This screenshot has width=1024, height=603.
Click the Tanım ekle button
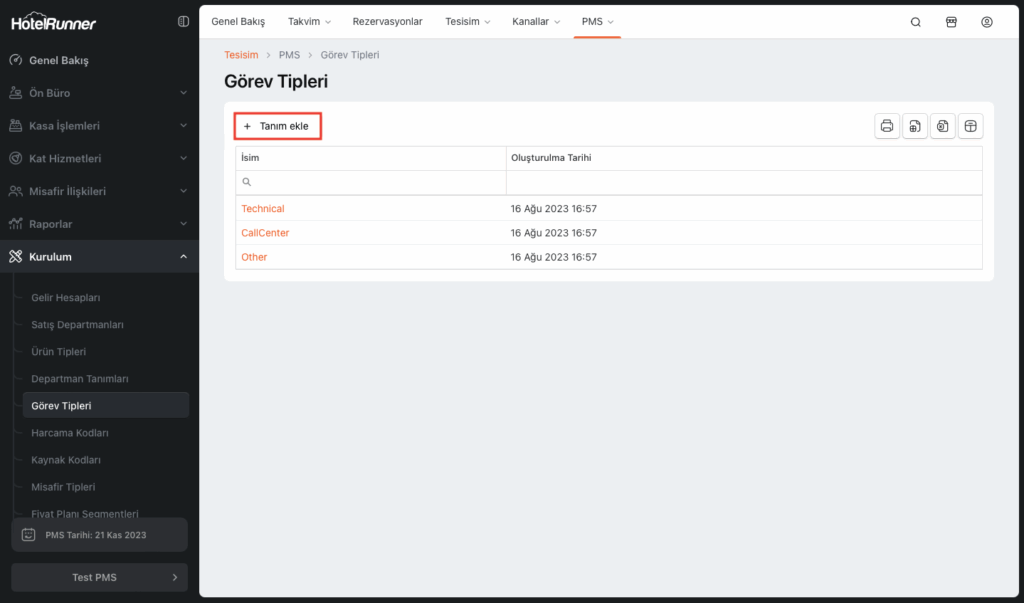click(277, 126)
